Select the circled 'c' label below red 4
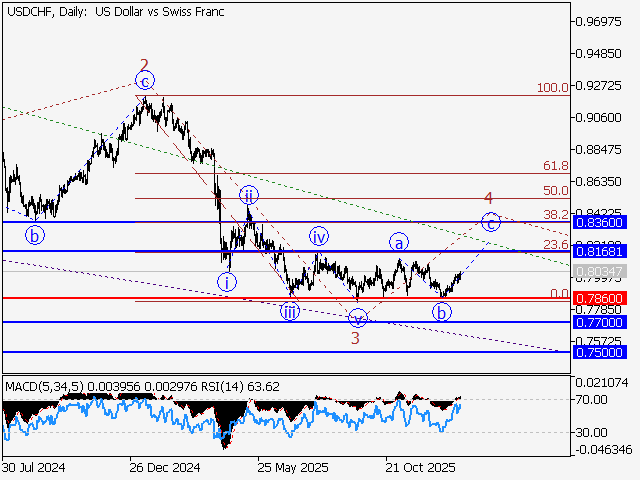This screenshot has height=480, width=640. (x=490, y=222)
